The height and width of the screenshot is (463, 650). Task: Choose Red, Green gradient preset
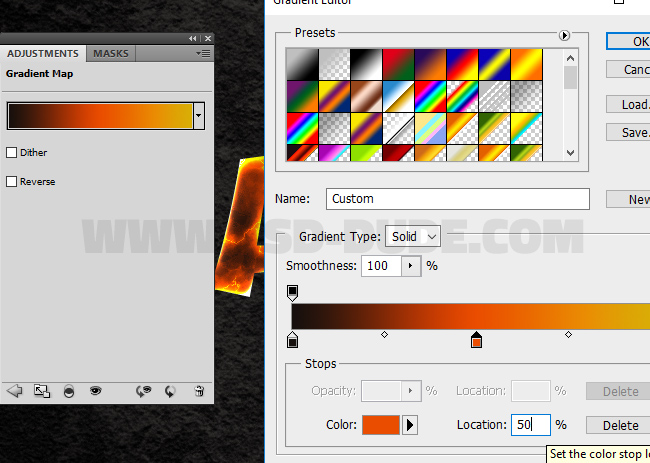(x=398, y=64)
